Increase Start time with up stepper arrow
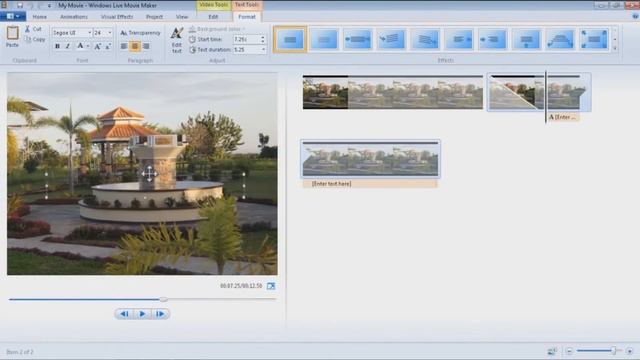The image size is (640, 360). 262,37
